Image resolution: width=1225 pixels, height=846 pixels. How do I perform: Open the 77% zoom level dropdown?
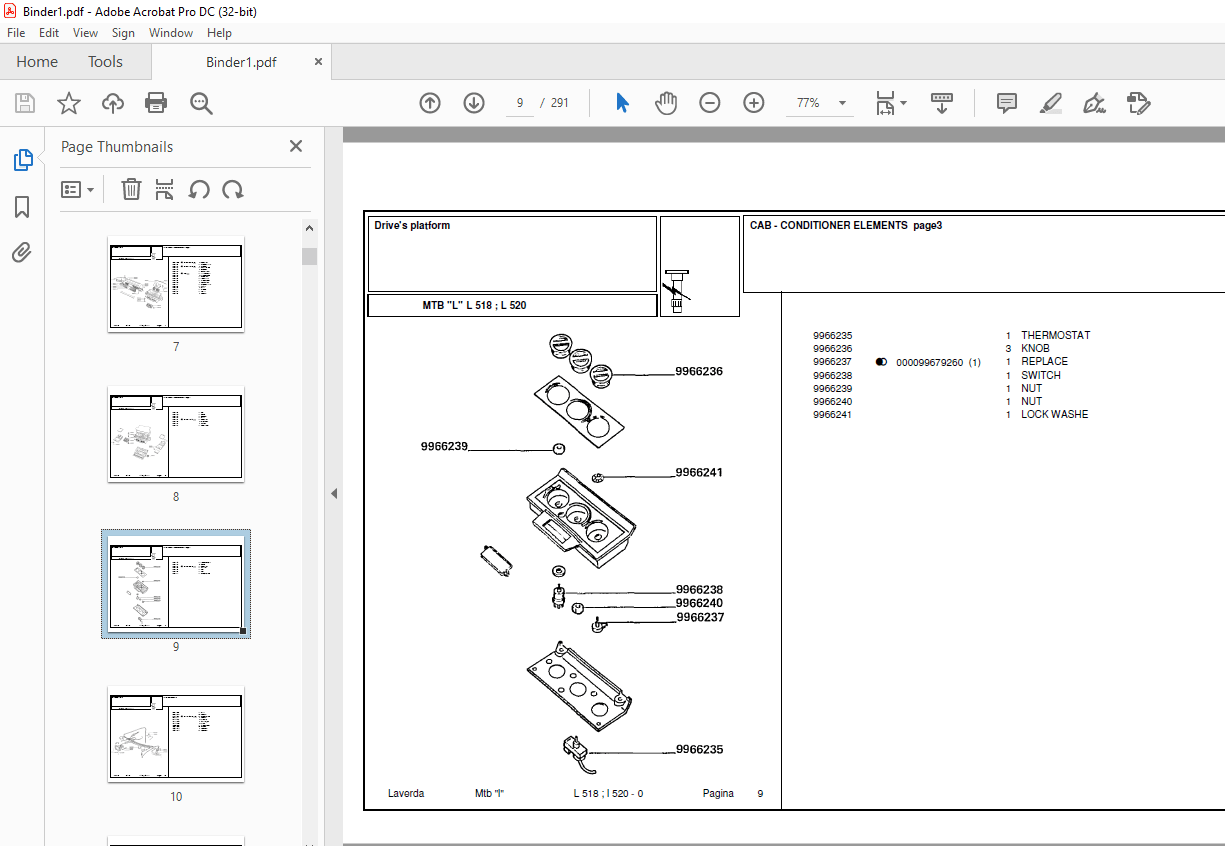tap(842, 103)
